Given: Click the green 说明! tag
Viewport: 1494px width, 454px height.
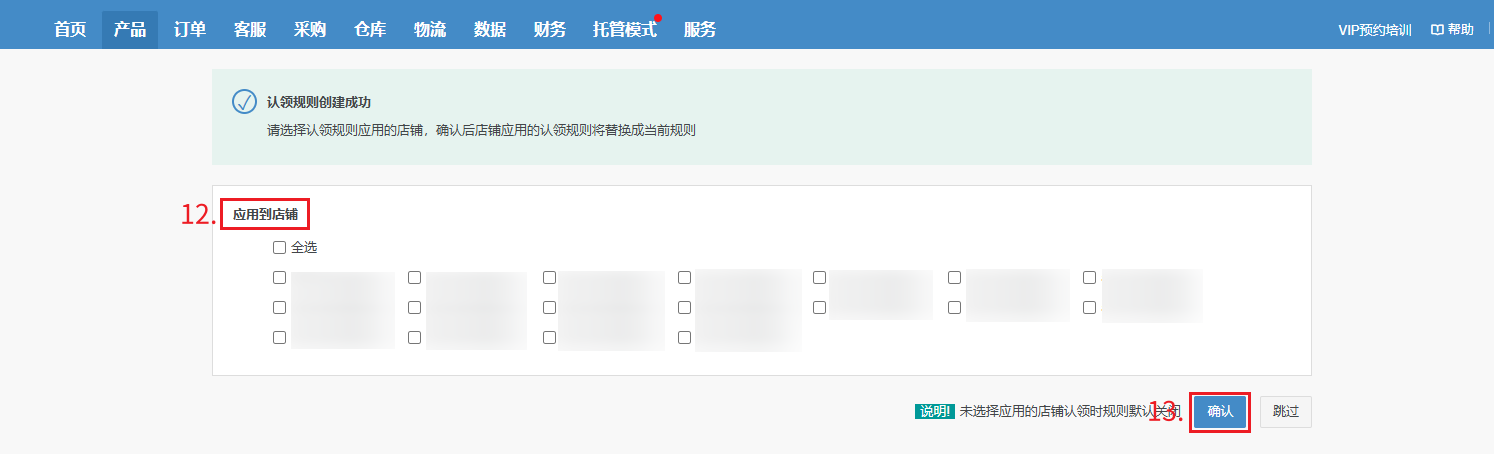Looking at the screenshot, I should click(x=934, y=411).
